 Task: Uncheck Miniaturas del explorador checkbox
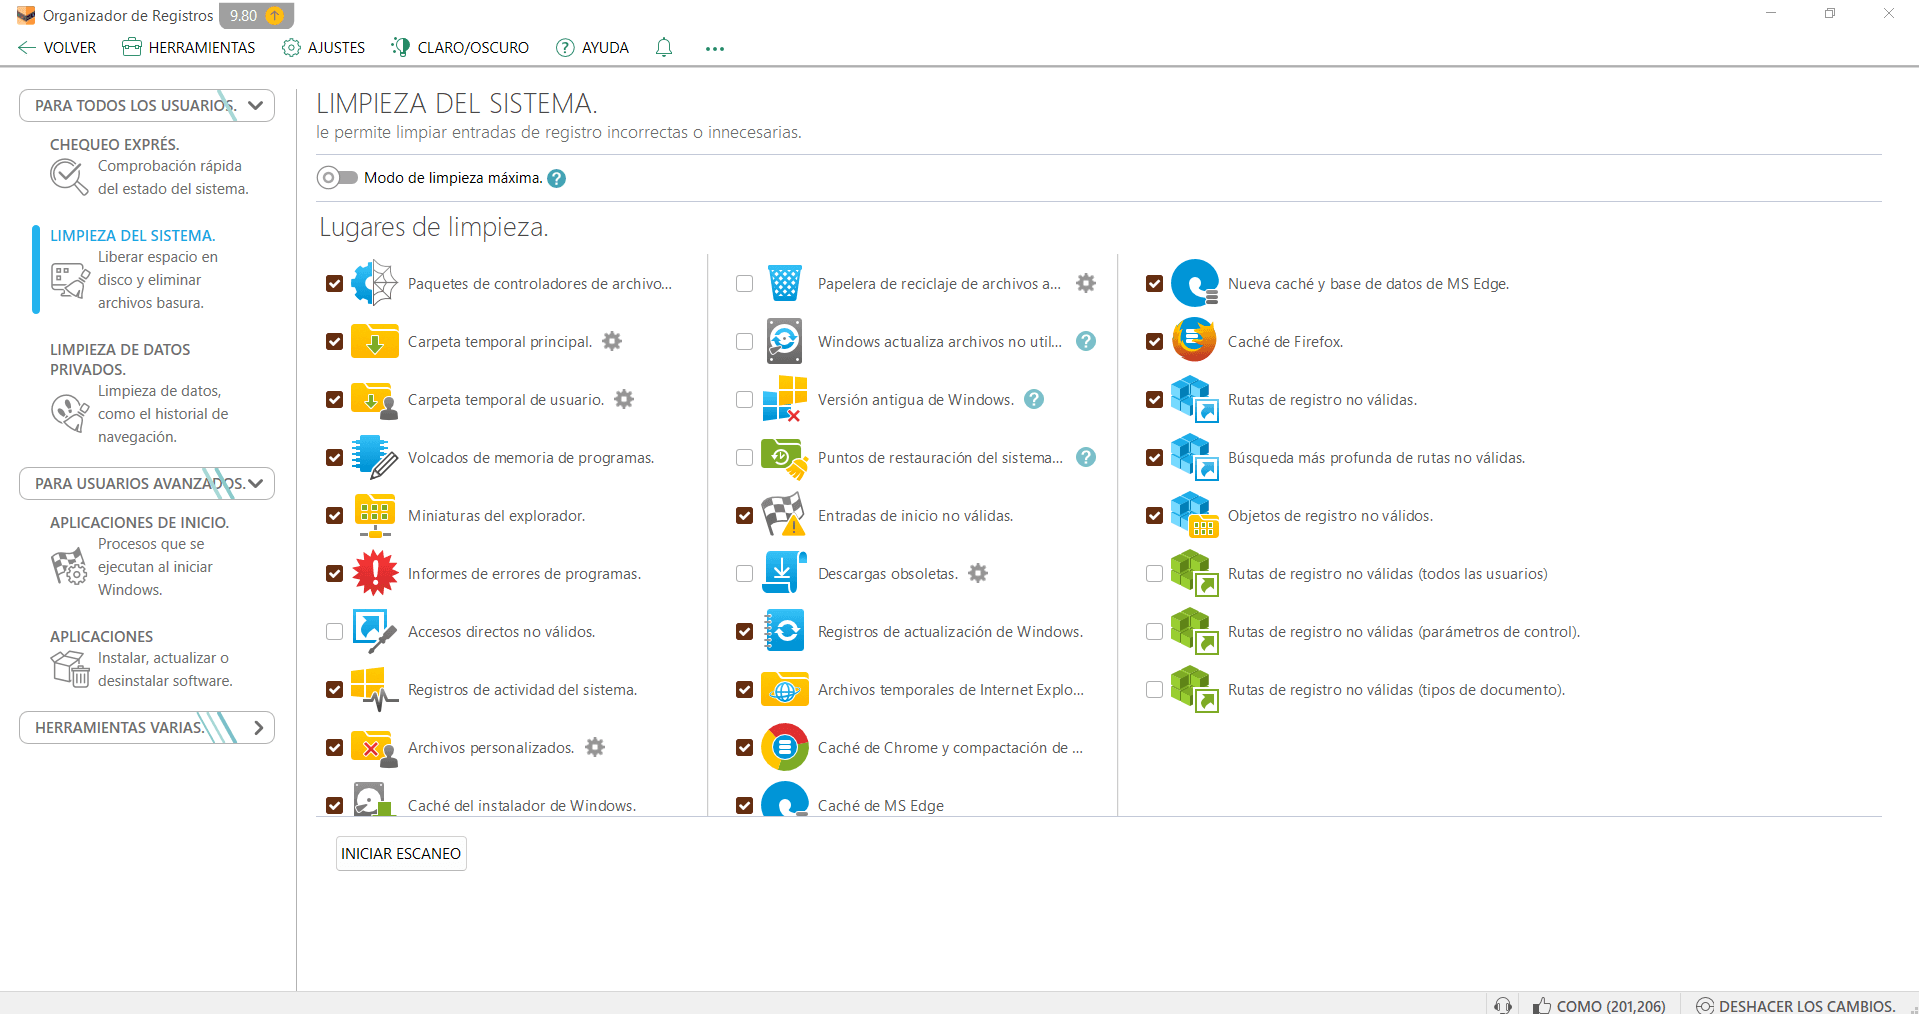pos(334,515)
